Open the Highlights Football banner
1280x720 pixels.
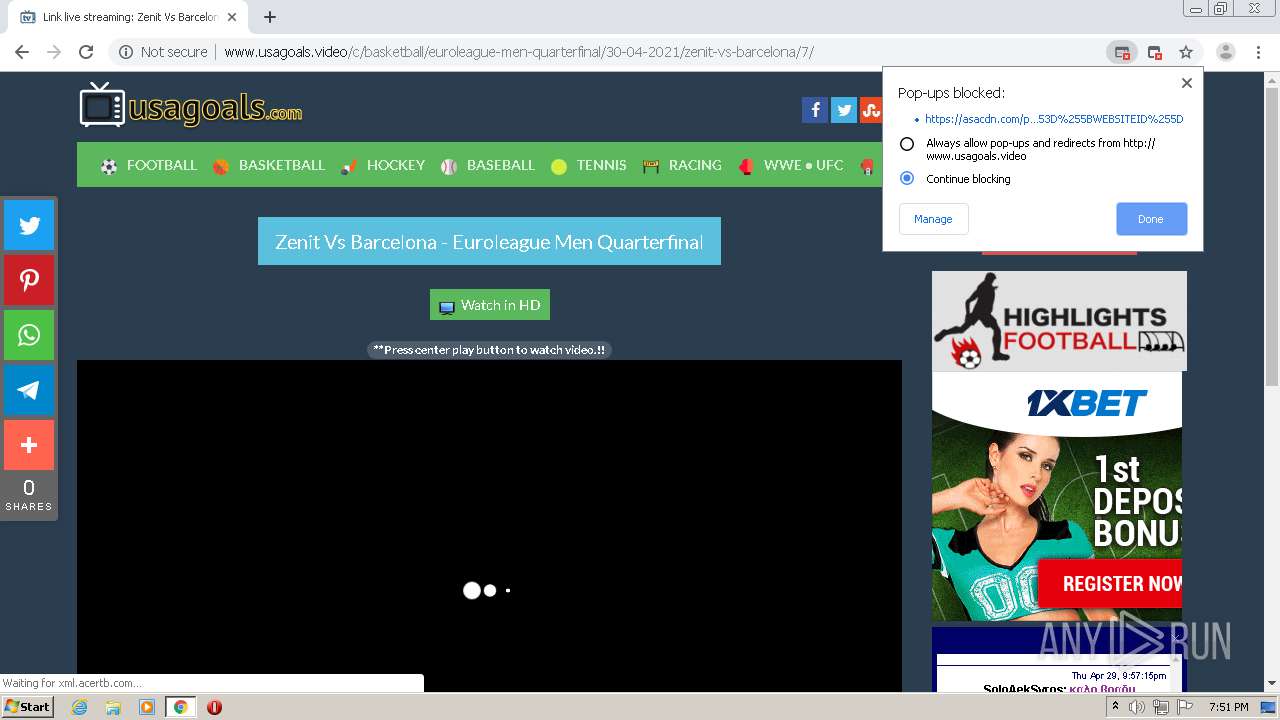tap(1059, 321)
